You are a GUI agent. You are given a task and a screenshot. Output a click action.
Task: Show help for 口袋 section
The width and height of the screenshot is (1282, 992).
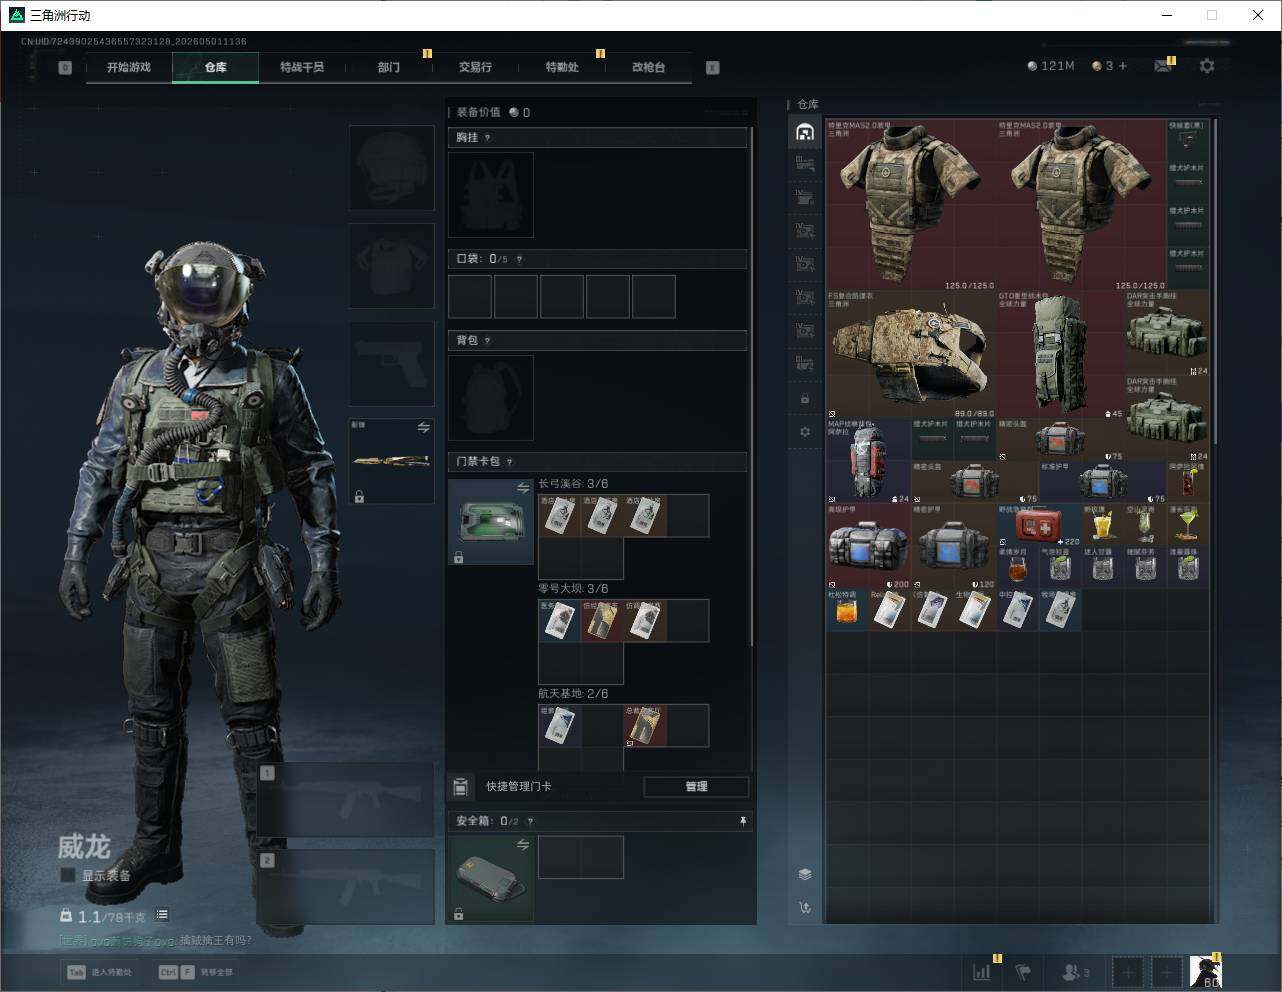(x=519, y=259)
